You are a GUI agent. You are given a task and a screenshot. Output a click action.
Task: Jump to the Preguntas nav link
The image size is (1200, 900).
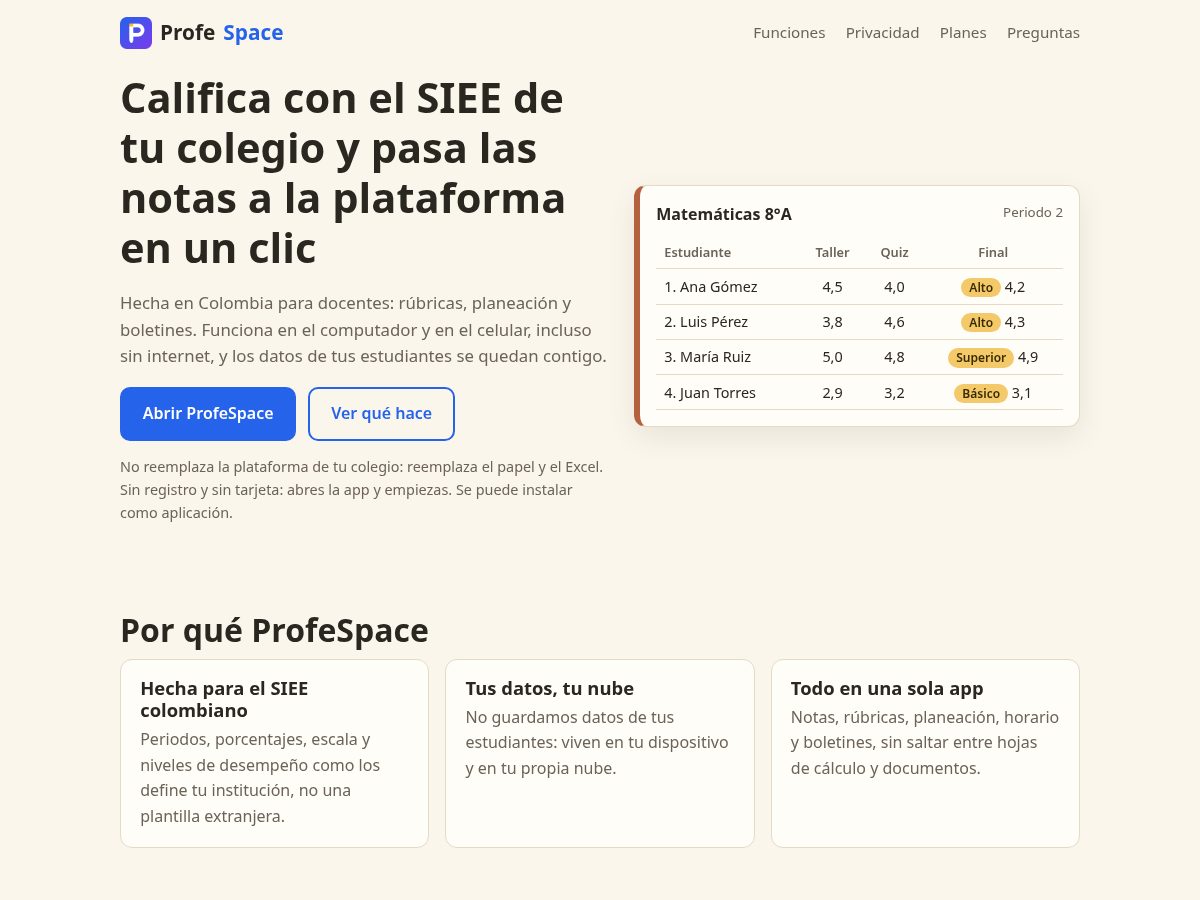point(1043,33)
